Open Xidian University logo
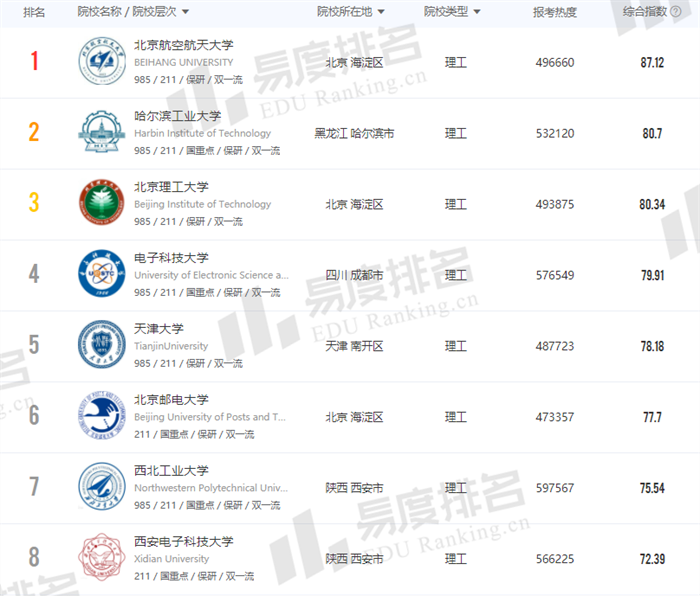The width and height of the screenshot is (700, 596). [x=102, y=557]
